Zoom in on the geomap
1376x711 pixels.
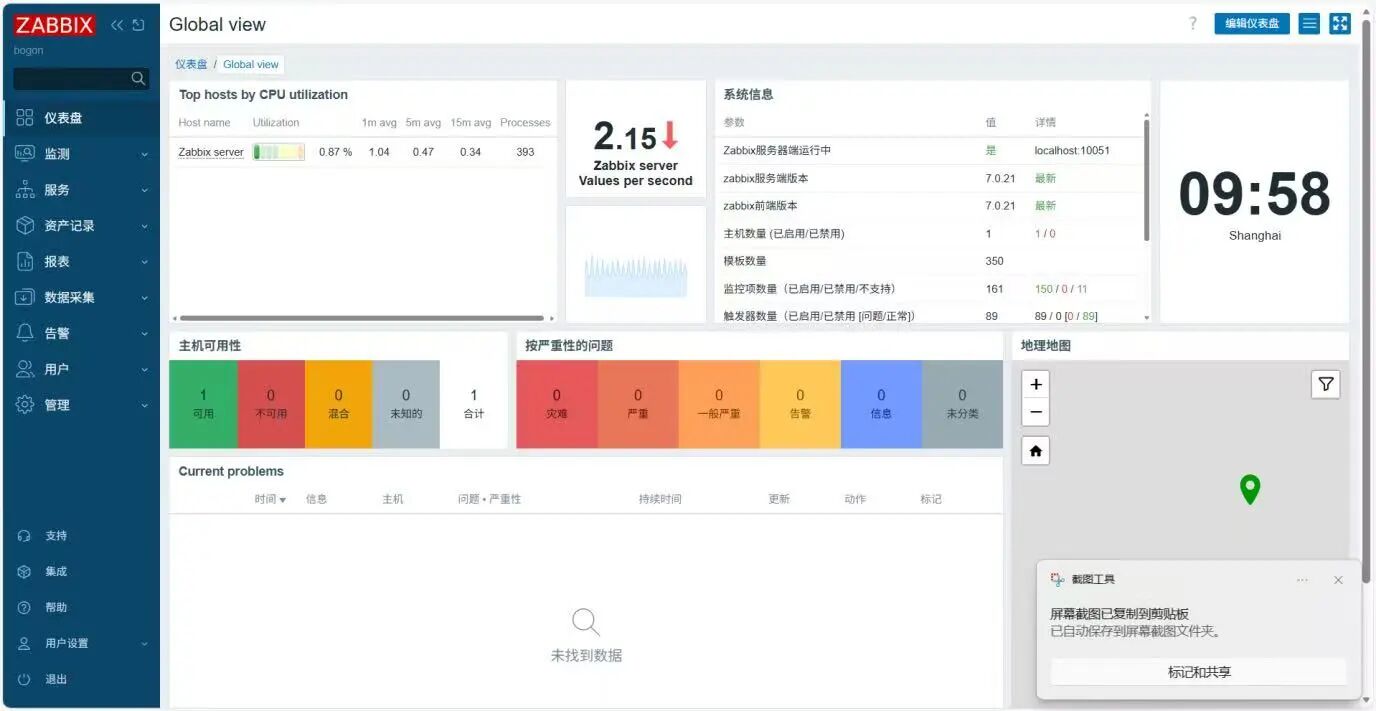click(x=1036, y=384)
